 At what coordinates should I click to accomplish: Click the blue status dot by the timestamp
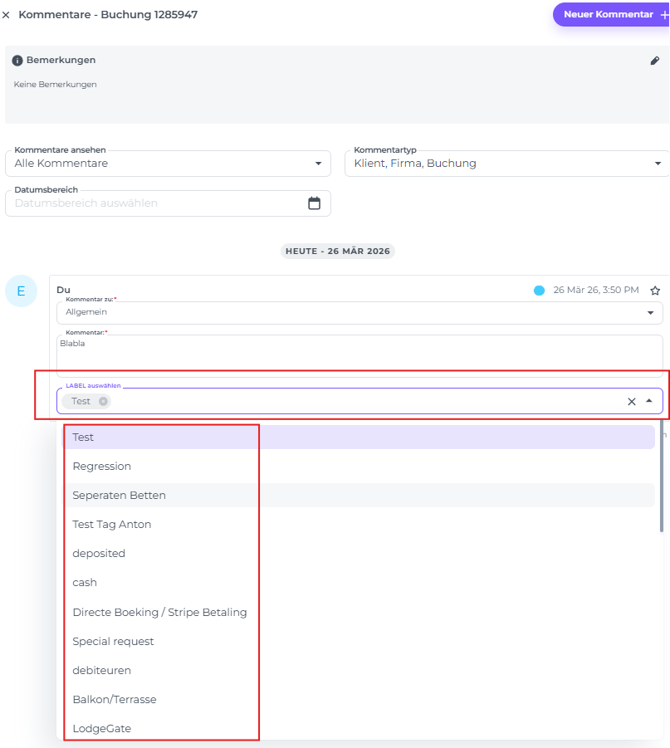pyautogui.click(x=539, y=291)
